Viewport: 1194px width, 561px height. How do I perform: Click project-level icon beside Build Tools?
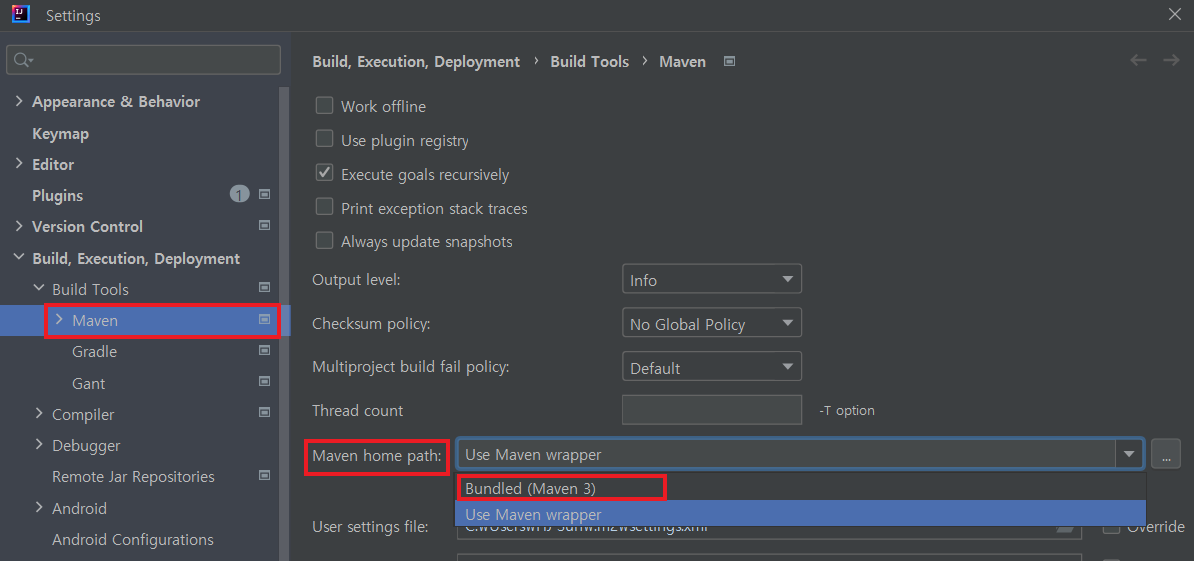click(x=264, y=288)
